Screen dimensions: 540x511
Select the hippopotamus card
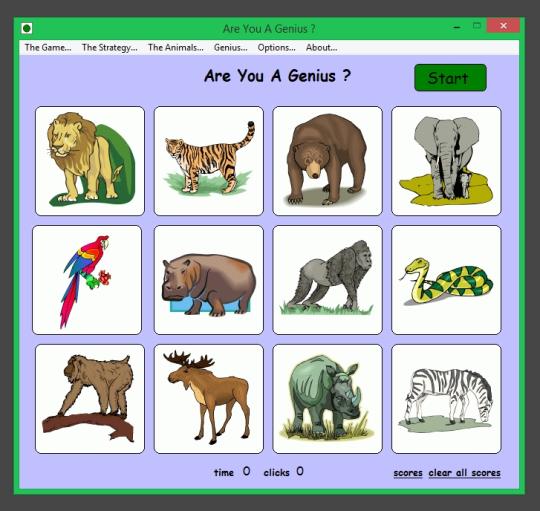209,280
